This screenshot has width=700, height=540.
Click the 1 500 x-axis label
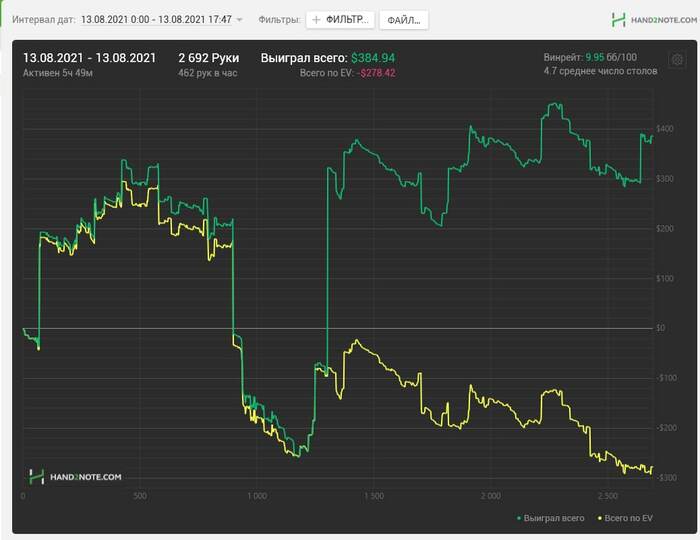coord(374,496)
